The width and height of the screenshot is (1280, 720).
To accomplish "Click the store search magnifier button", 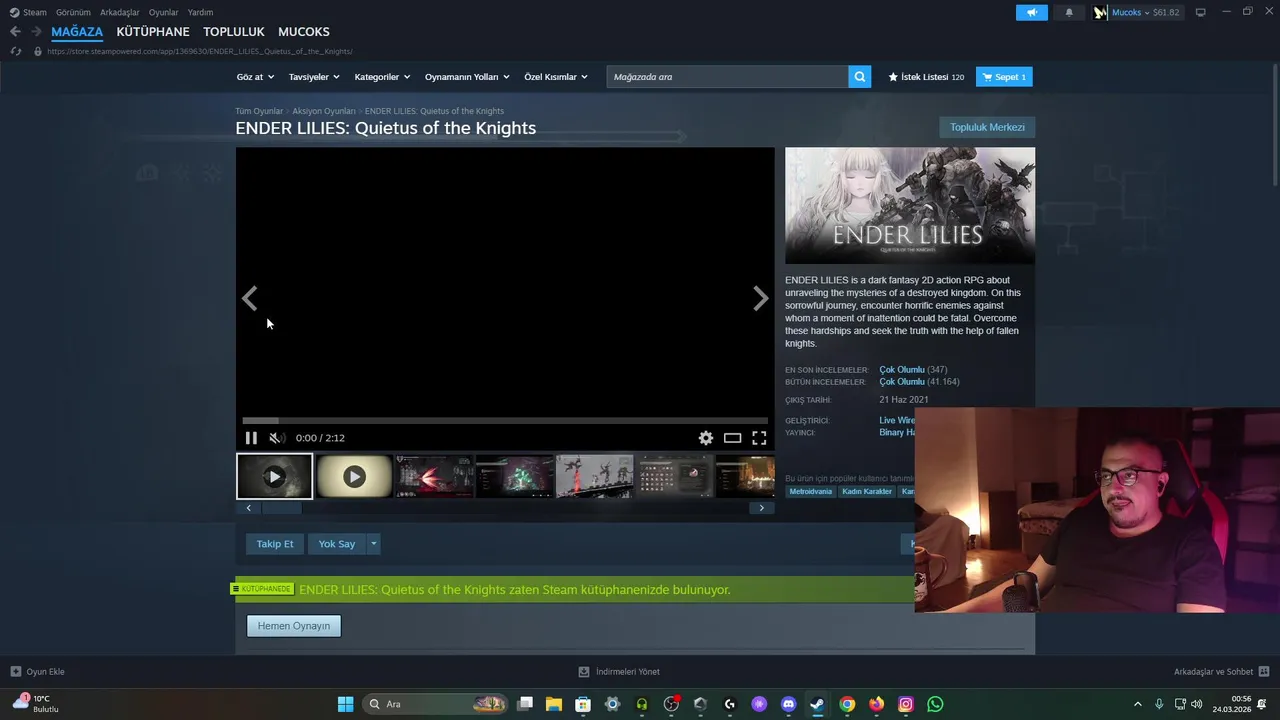I will (x=860, y=77).
